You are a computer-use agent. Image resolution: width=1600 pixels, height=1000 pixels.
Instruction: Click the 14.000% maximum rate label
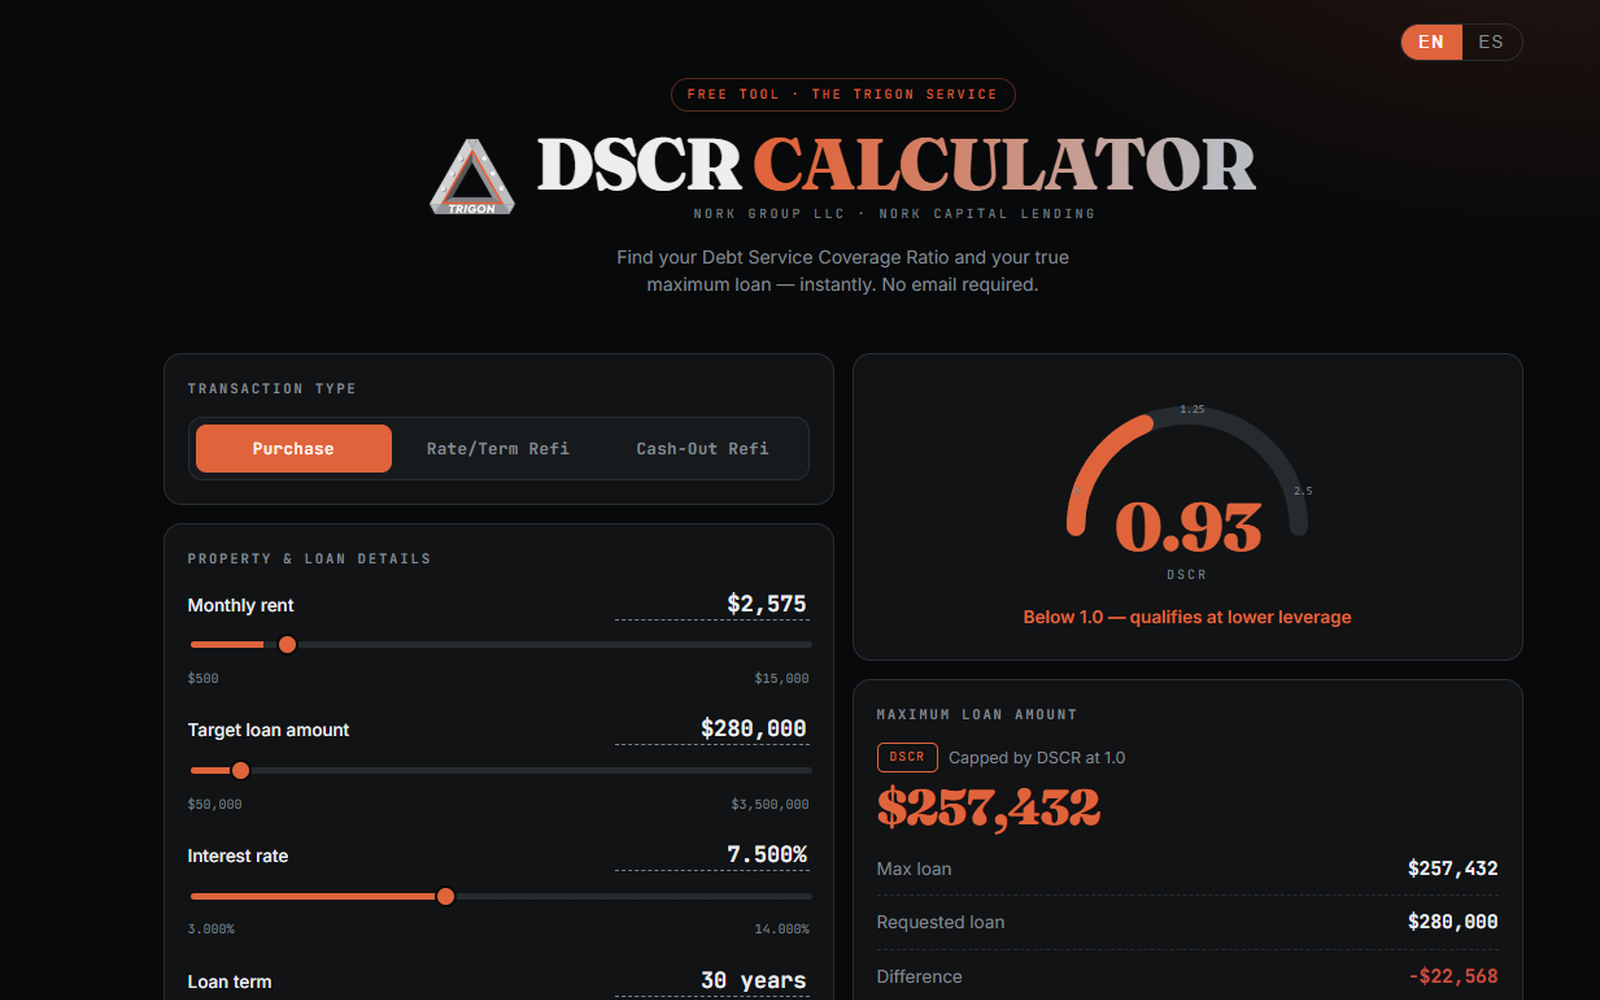pos(782,929)
